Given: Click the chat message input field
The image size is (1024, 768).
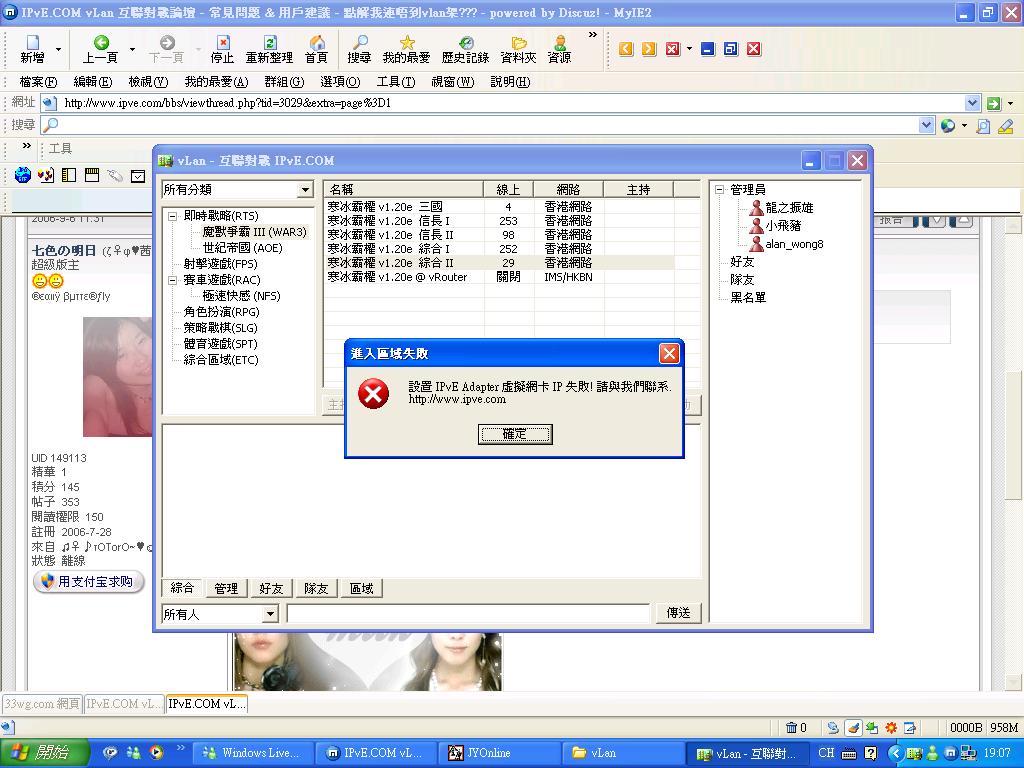Looking at the screenshot, I should (468, 613).
